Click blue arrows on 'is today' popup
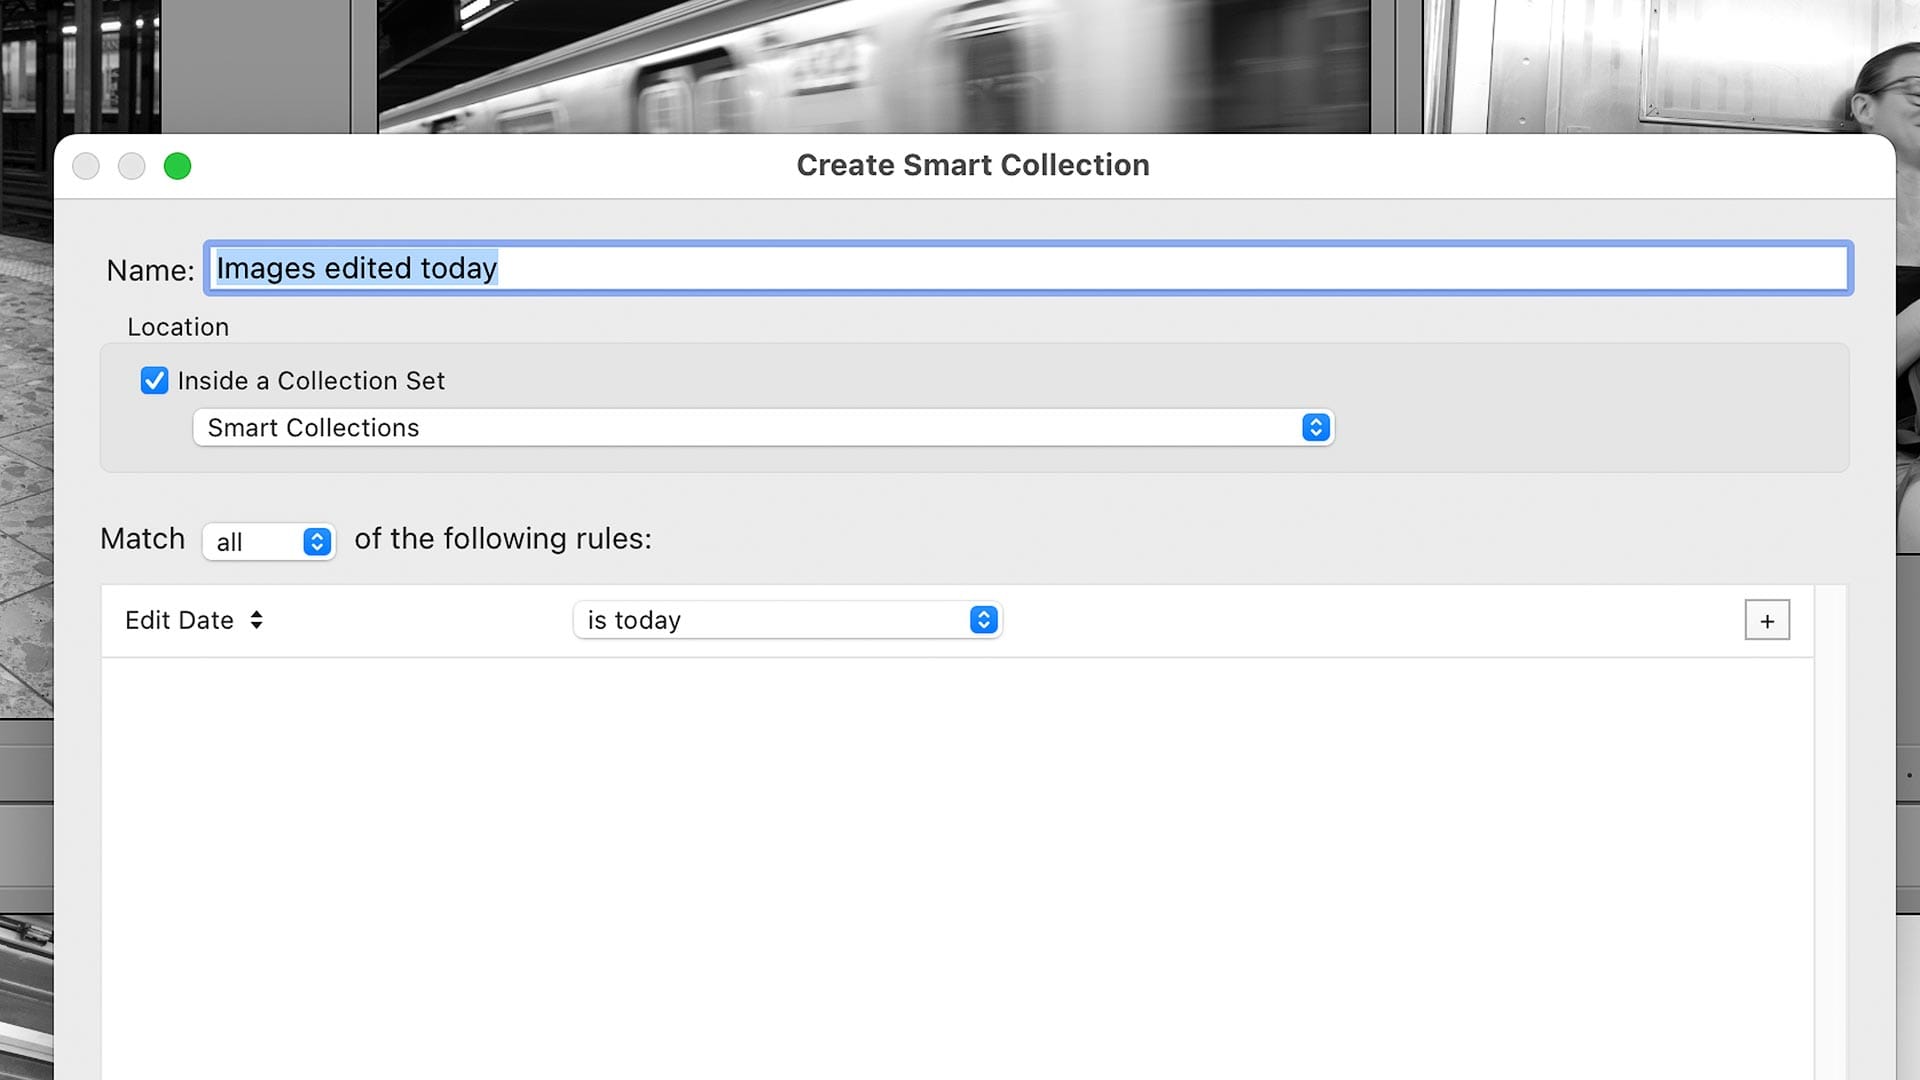The width and height of the screenshot is (1920, 1080). tap(983, 620)
